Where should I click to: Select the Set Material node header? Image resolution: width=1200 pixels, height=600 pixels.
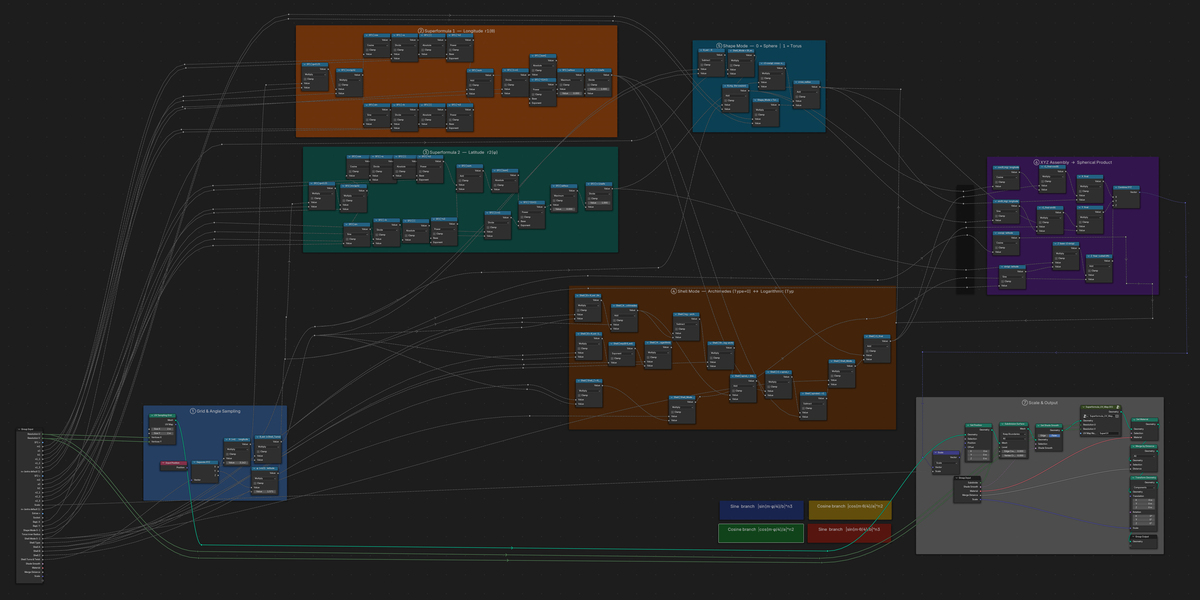[1145, 419]
